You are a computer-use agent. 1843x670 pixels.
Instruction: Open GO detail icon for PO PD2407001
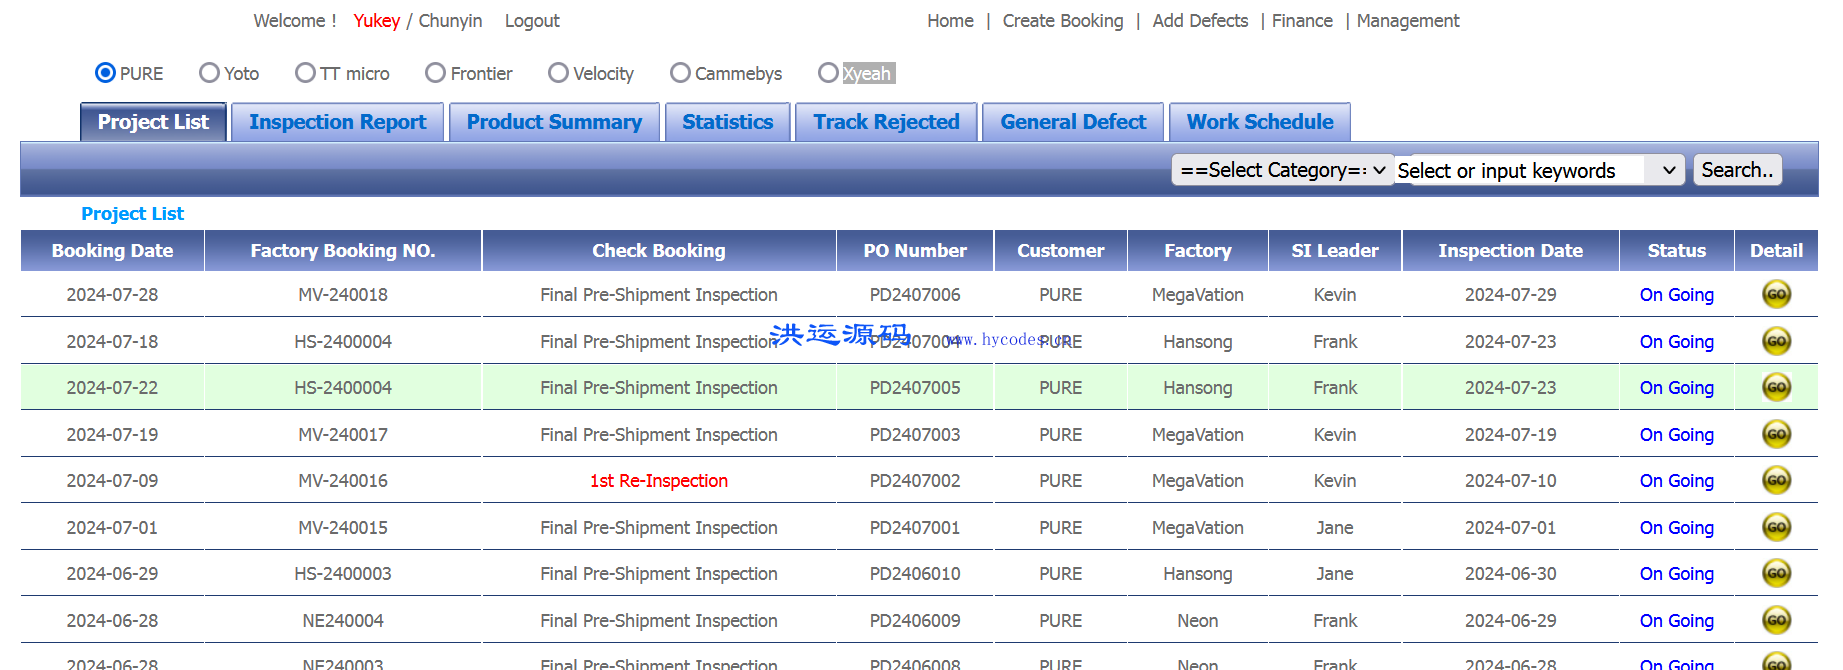(1775, 527)
